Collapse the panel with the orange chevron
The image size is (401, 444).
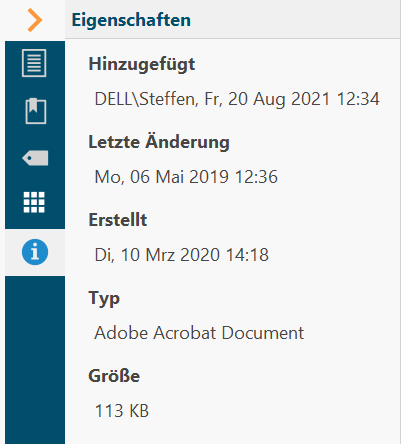click(x=35, y=20)
